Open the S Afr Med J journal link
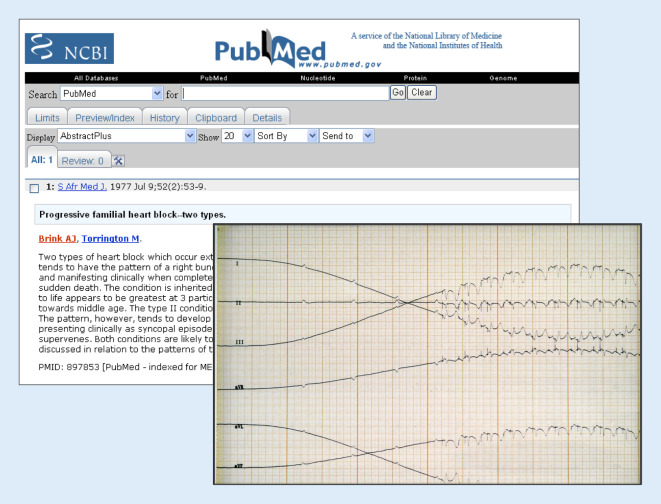The width and height of the screenshot is (661, 504). coord(82,187)
